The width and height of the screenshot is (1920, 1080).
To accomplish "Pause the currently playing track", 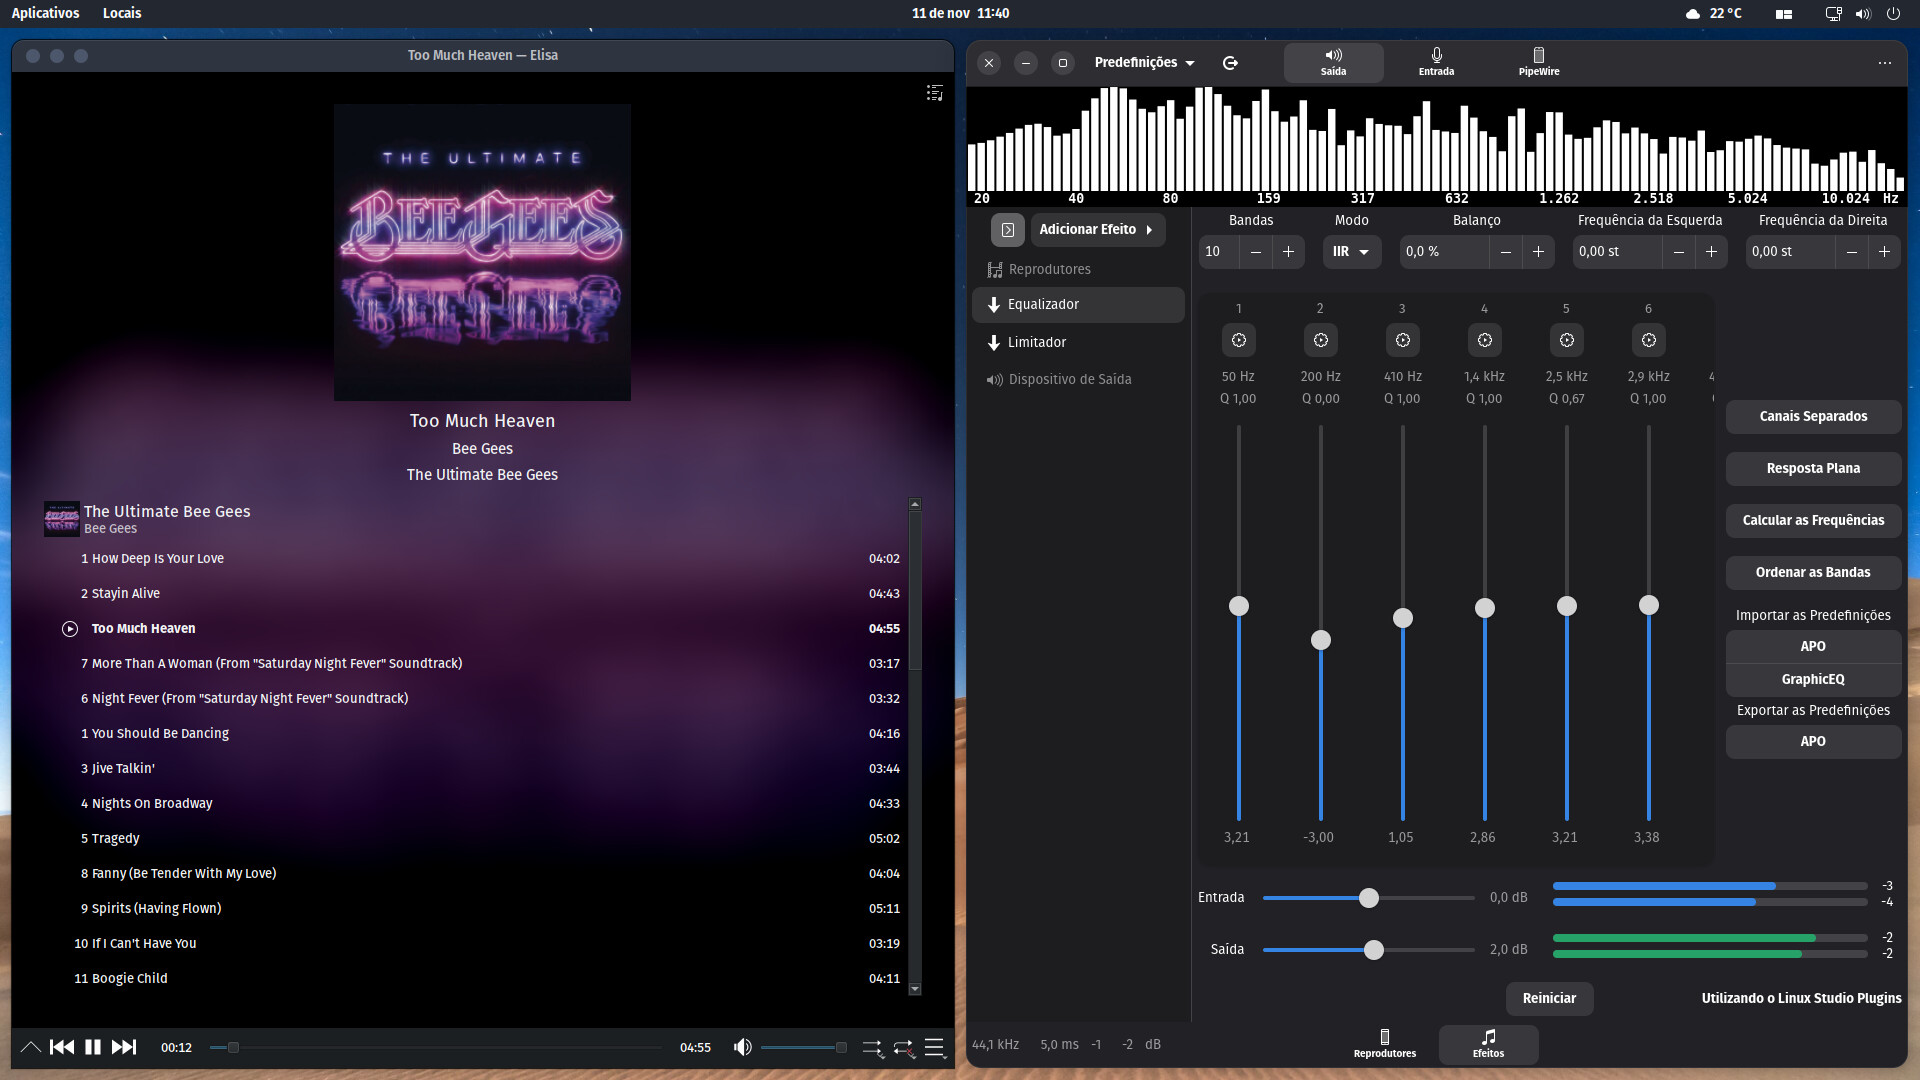I will point(93,1047).
